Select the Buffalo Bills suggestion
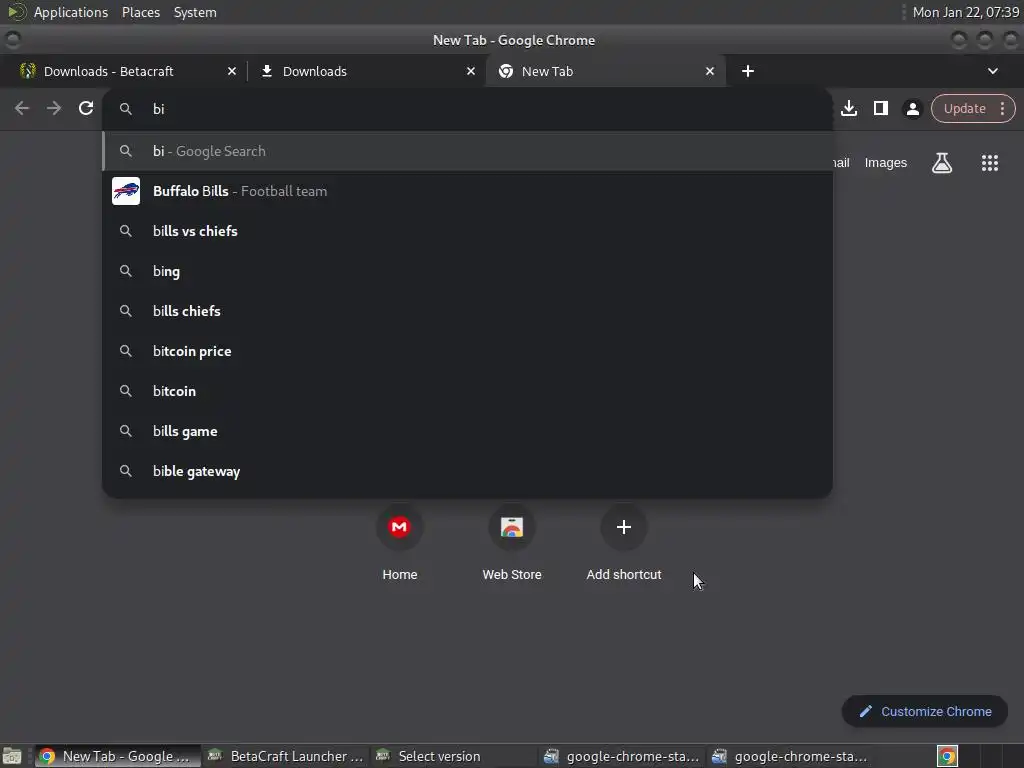The height and width of the screenshot is (768, 1024). [467, 191]
